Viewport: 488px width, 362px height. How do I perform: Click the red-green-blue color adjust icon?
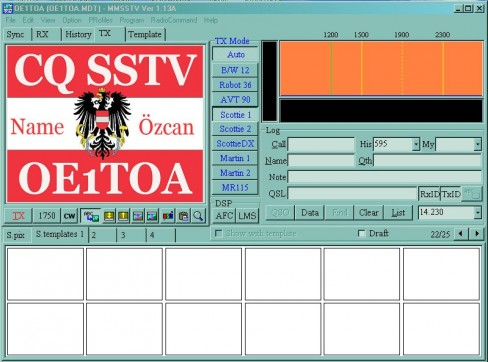[168, 216]
